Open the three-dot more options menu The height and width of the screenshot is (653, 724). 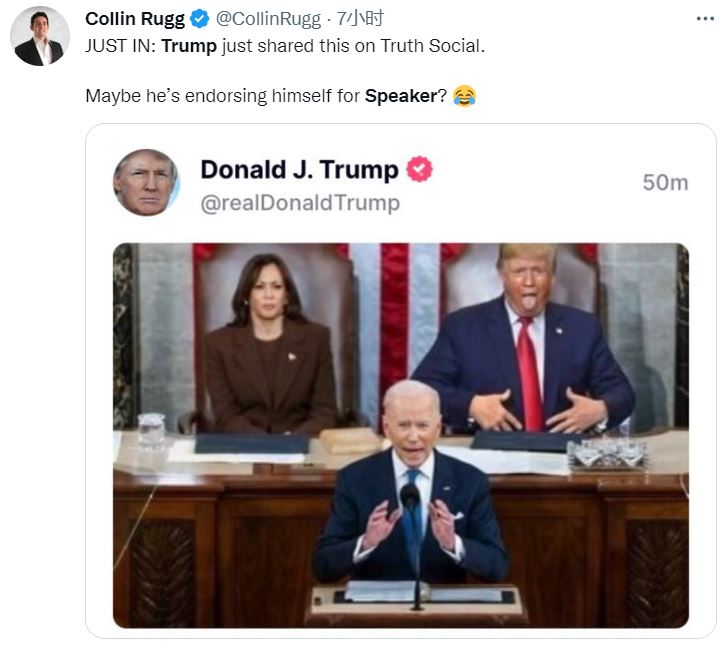(x=704, y=19)
